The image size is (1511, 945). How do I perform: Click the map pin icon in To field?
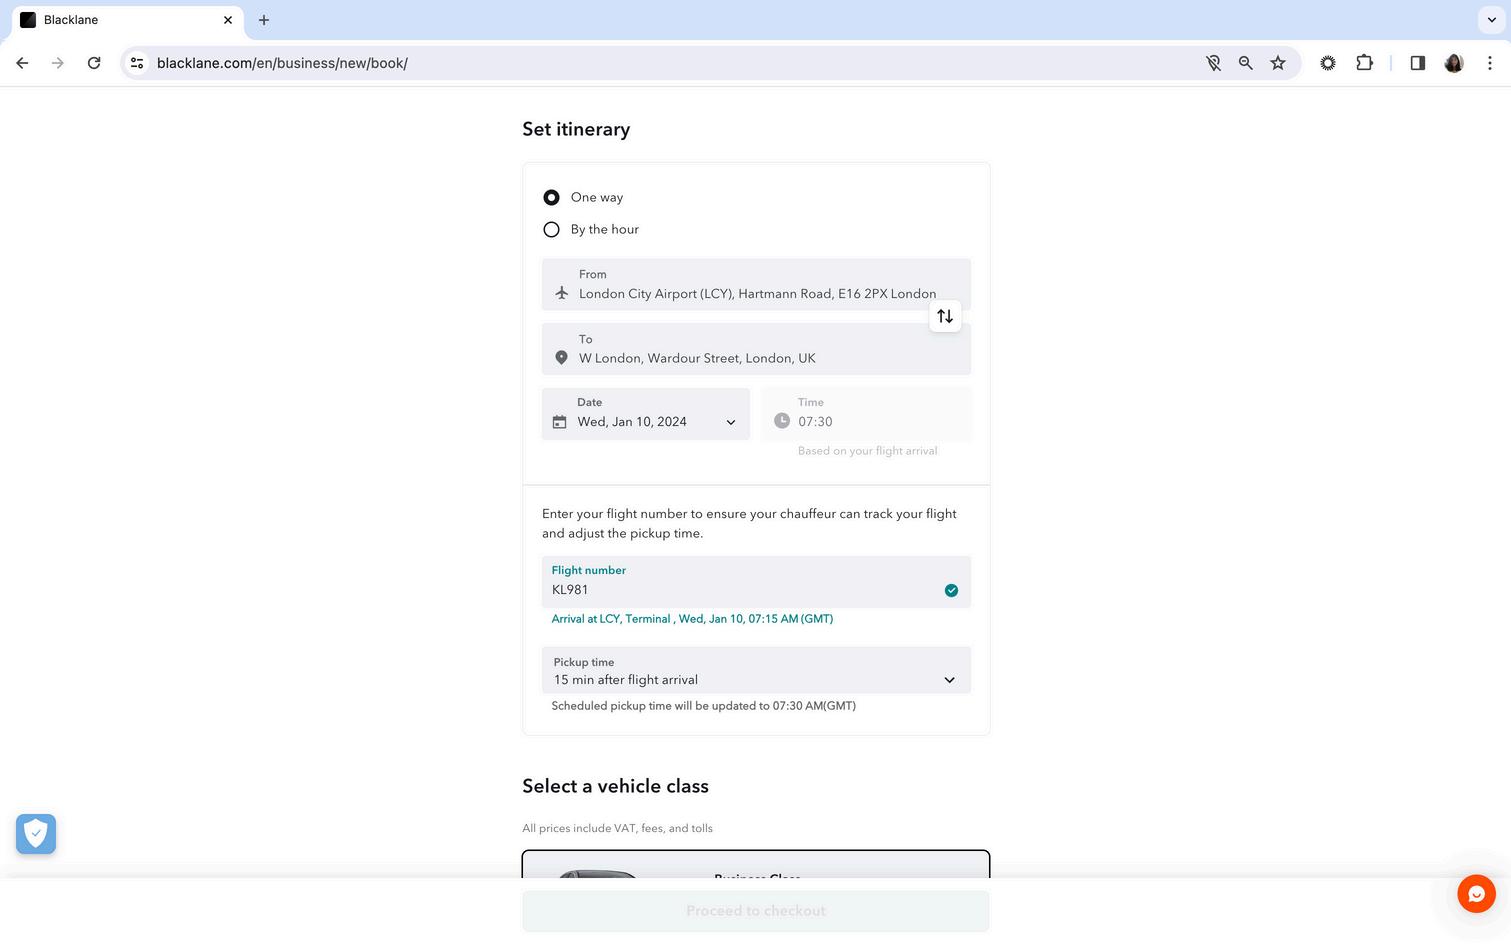click(x=562, y=358)
